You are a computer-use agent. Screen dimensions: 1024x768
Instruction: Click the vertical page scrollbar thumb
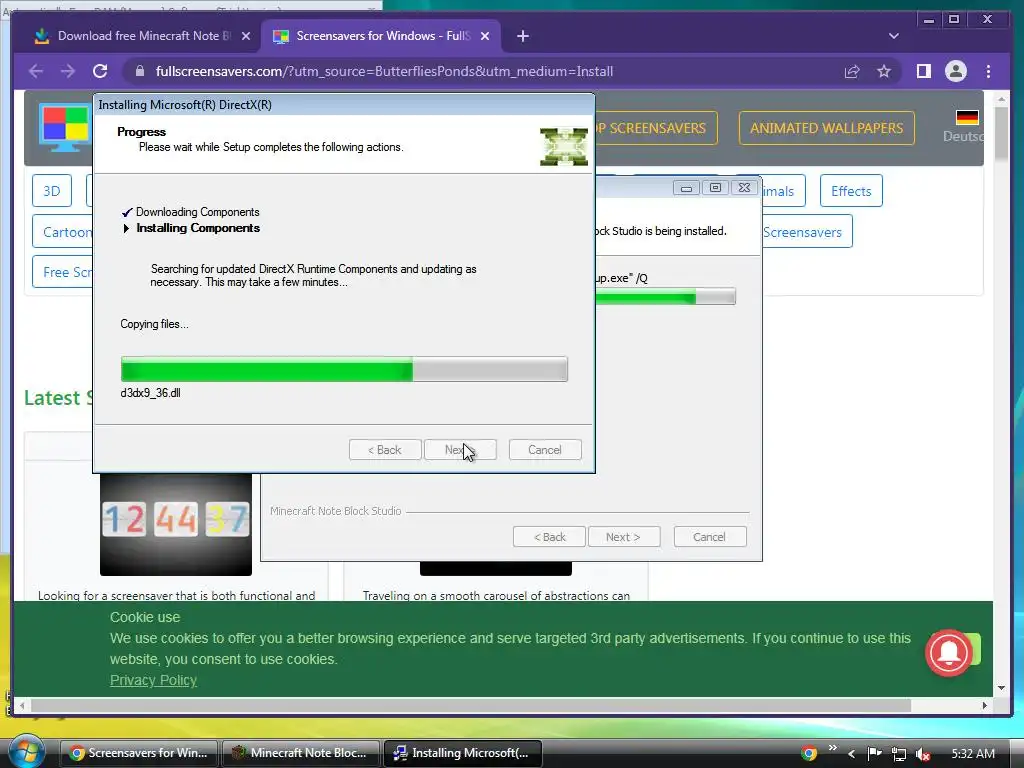(1001, 133)
